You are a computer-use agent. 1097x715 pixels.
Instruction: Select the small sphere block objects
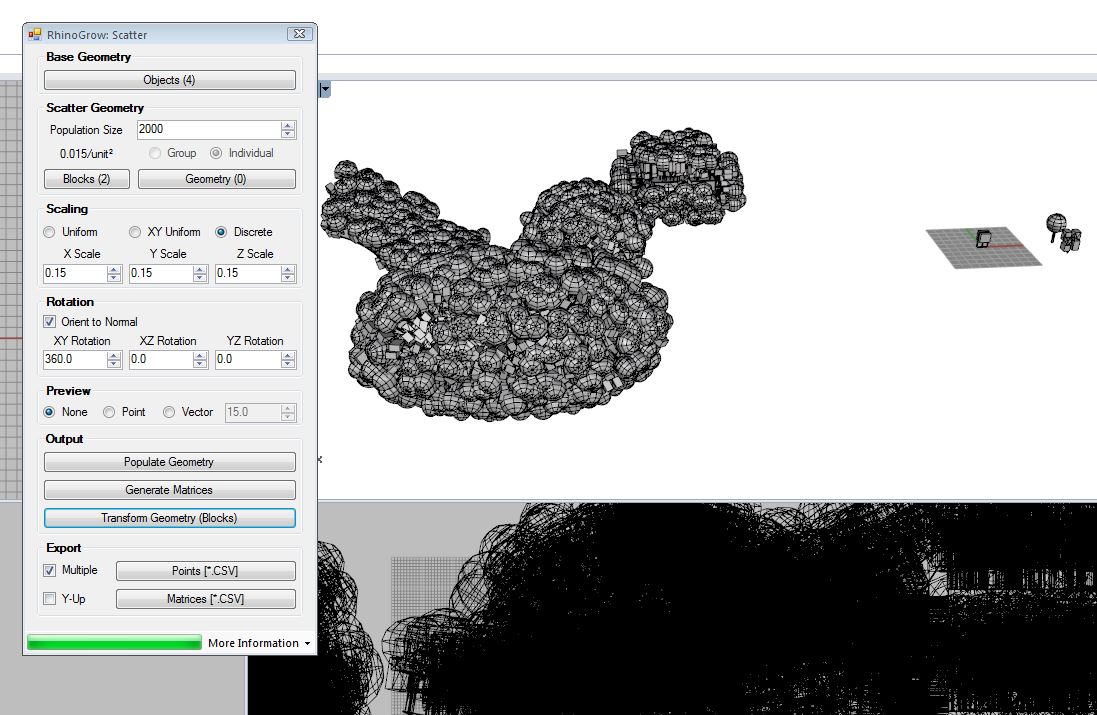pos(1063,233)
